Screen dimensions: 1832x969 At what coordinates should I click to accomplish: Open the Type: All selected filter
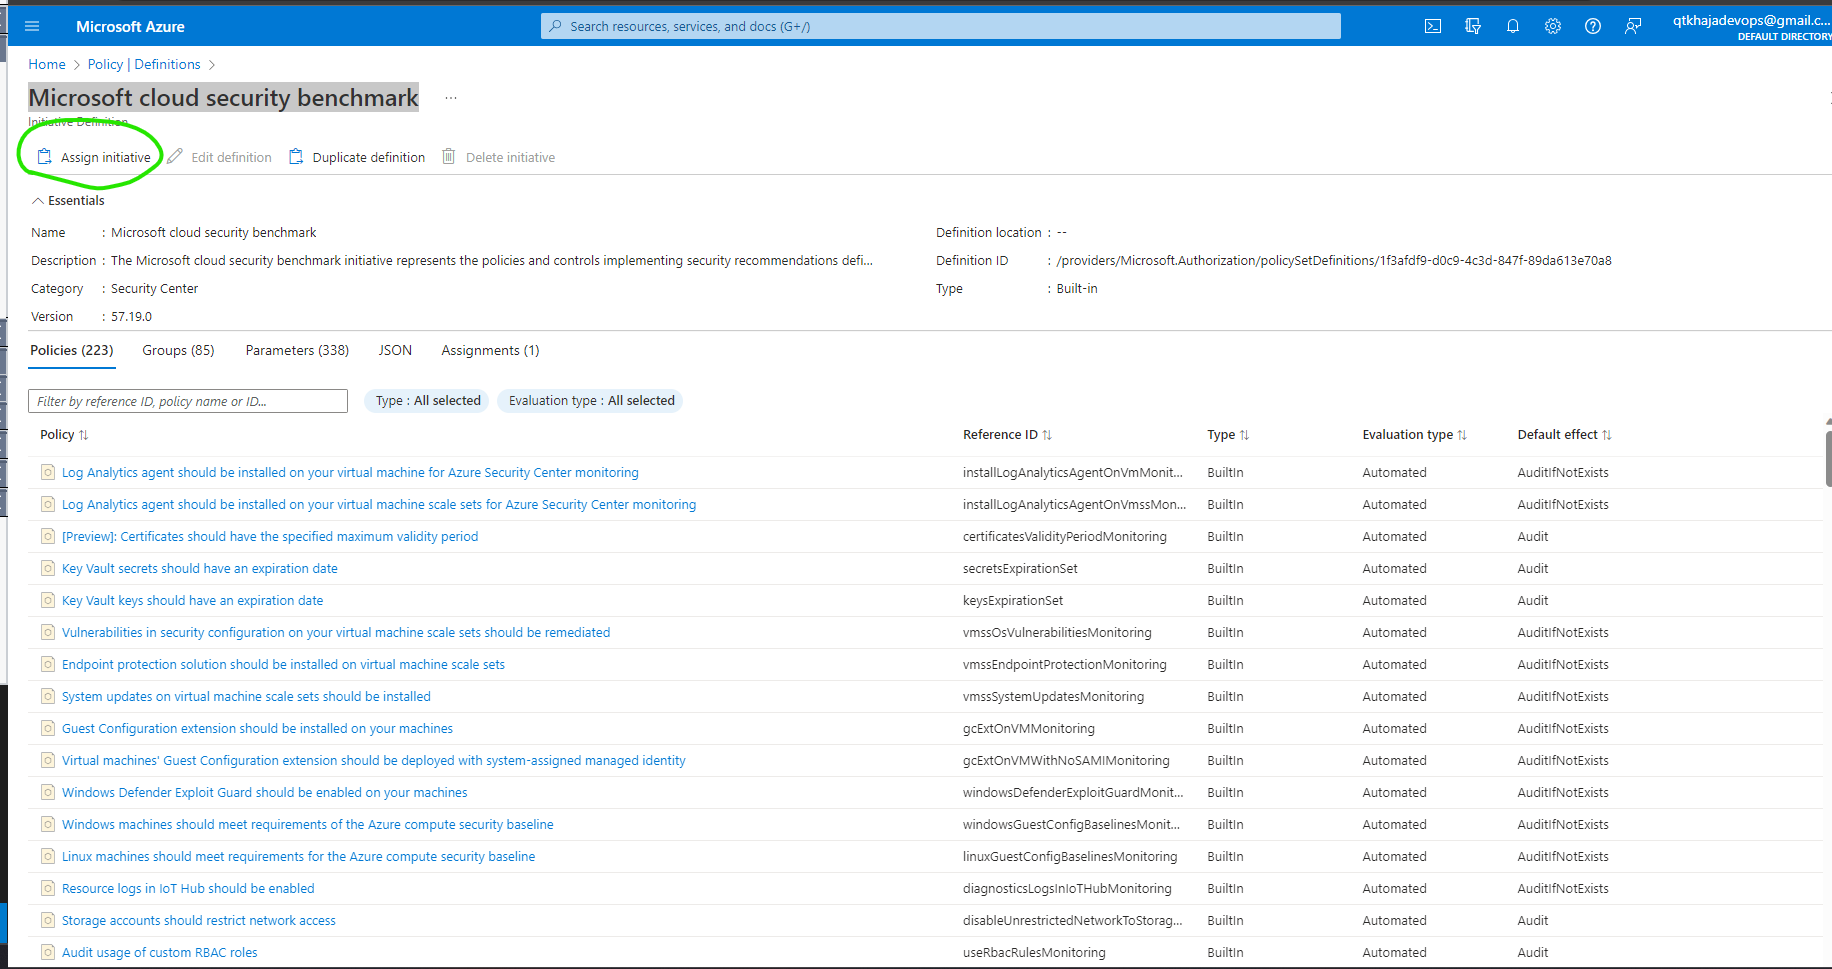426,400
